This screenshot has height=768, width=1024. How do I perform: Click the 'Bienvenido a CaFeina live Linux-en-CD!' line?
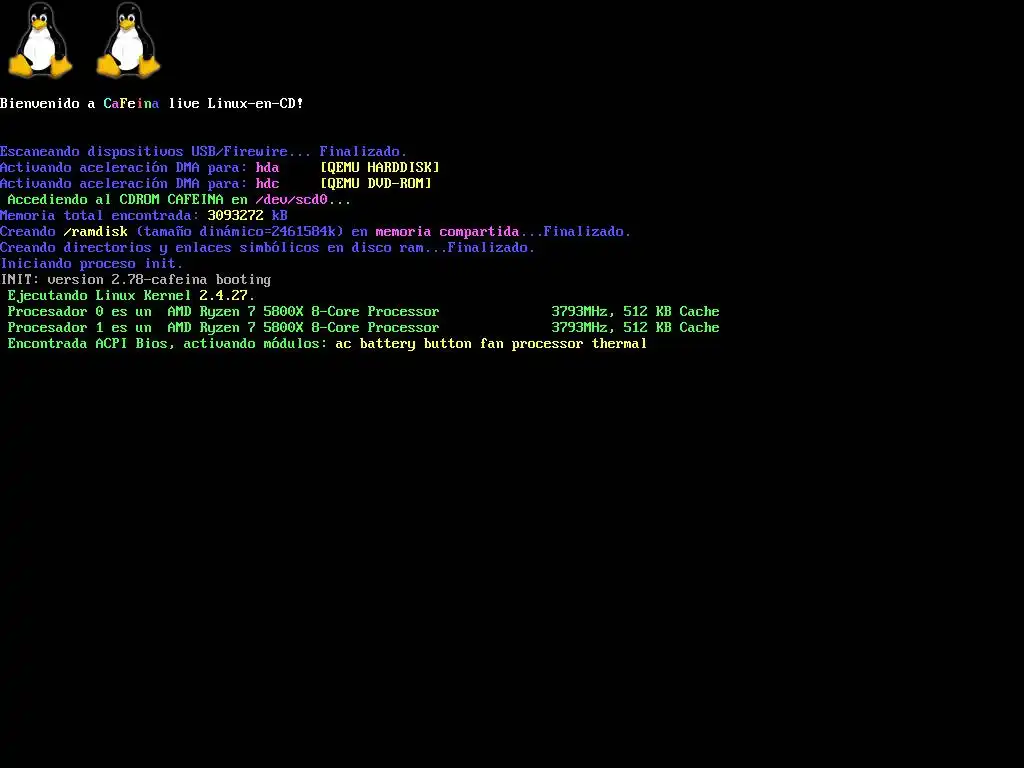click(x=152, y=103)
